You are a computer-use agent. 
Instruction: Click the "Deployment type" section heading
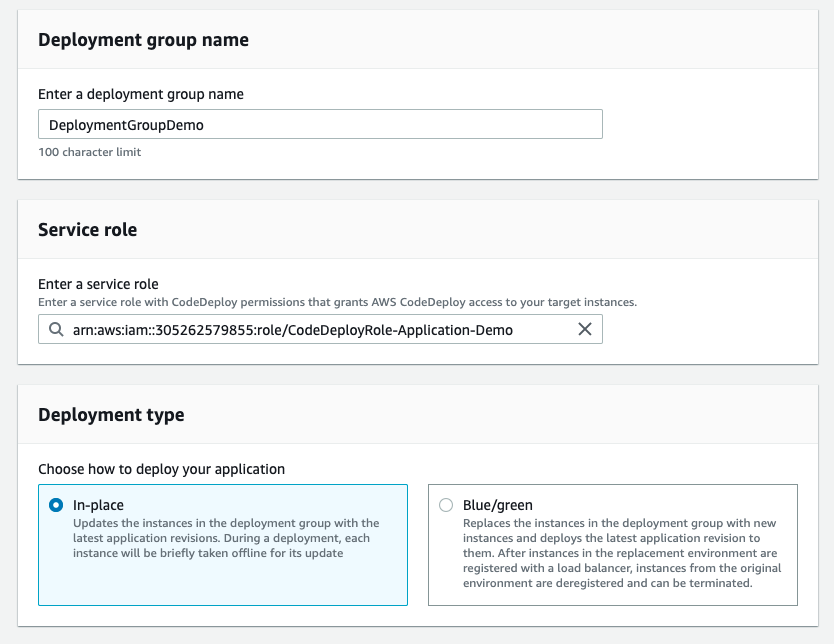point(111,414)
